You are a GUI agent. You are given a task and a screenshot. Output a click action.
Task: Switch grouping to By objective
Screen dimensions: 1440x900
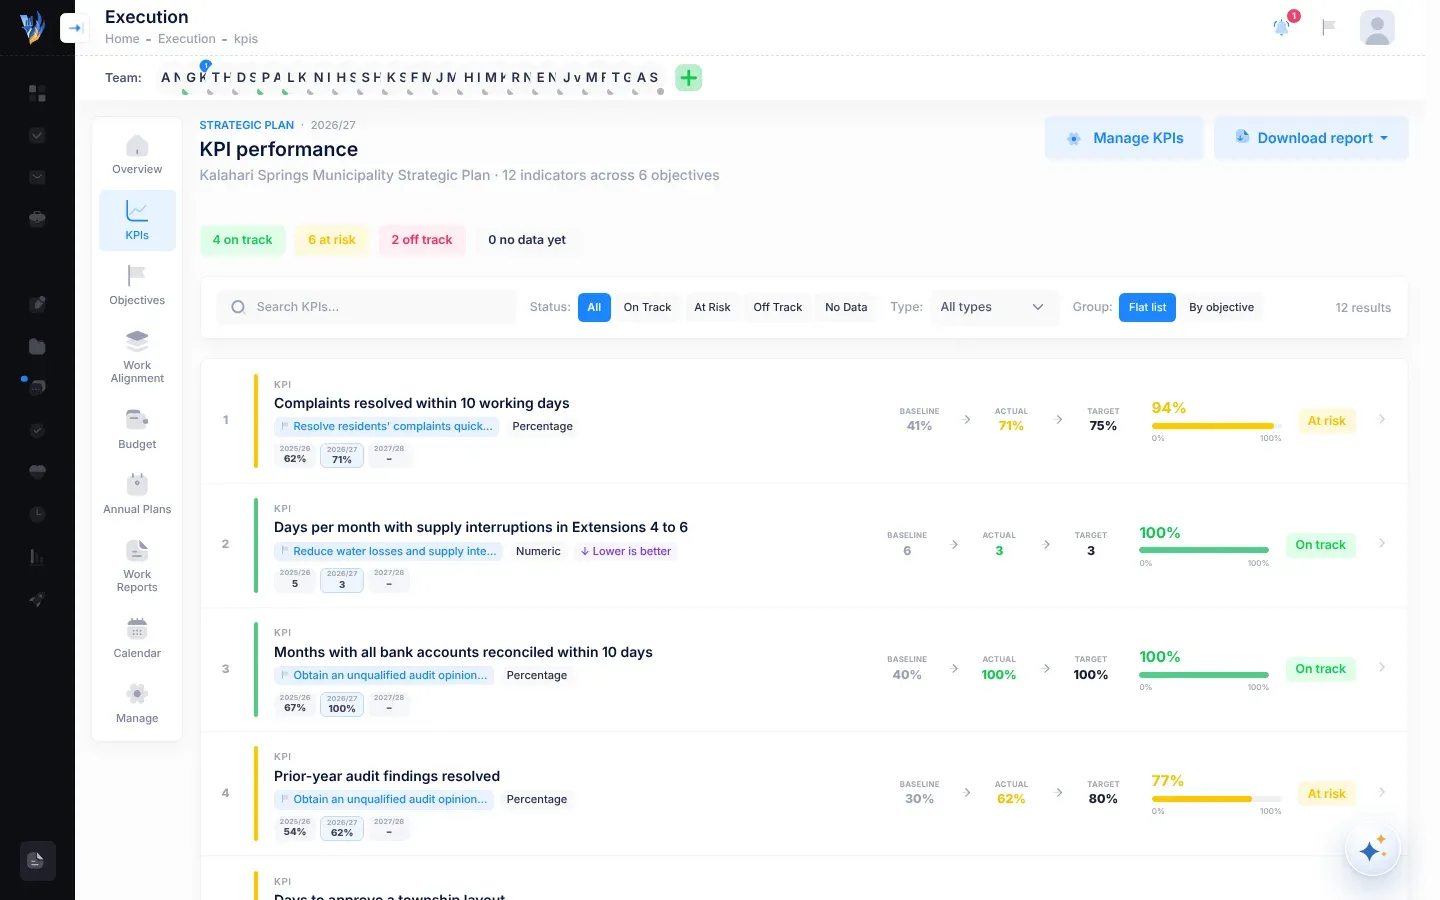pos(1221,307)
